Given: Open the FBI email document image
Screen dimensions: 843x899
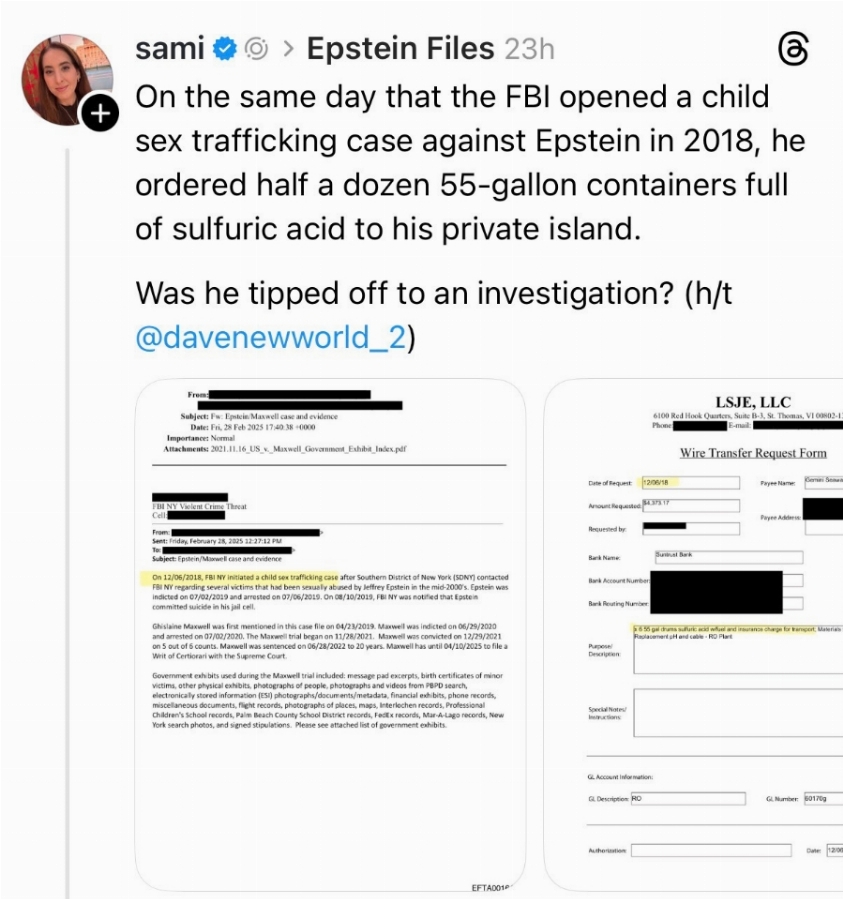Looking at the screenshot, I should tap(330, 635).
